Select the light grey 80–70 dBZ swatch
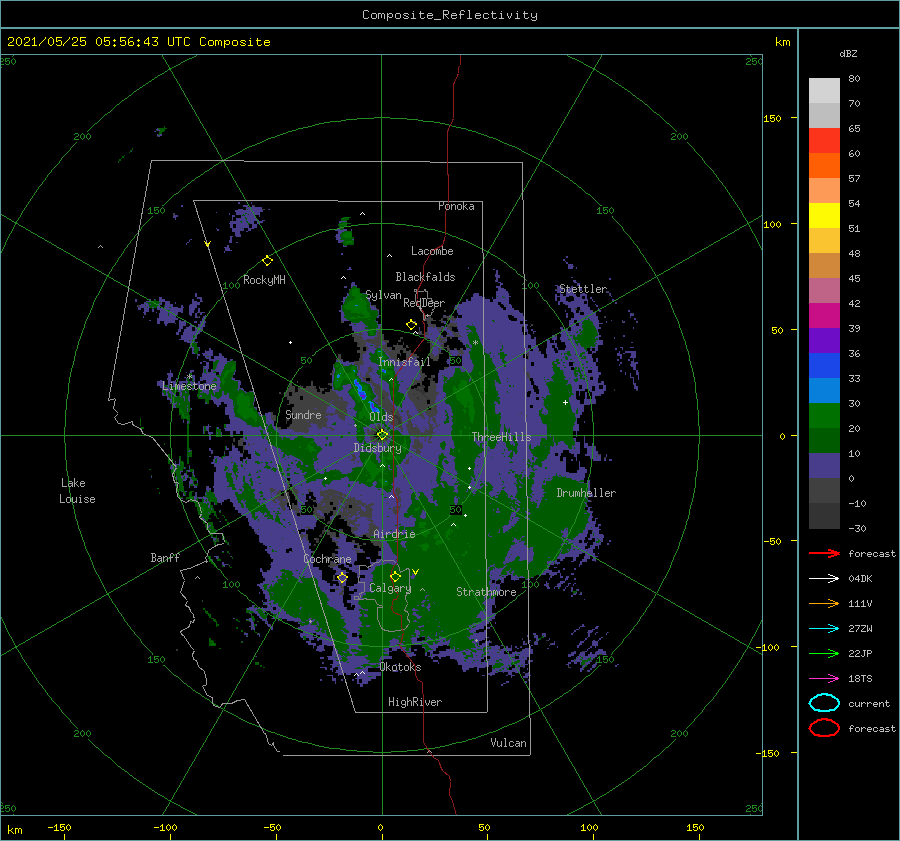900x841 pixels. click(x=824, y=91)
